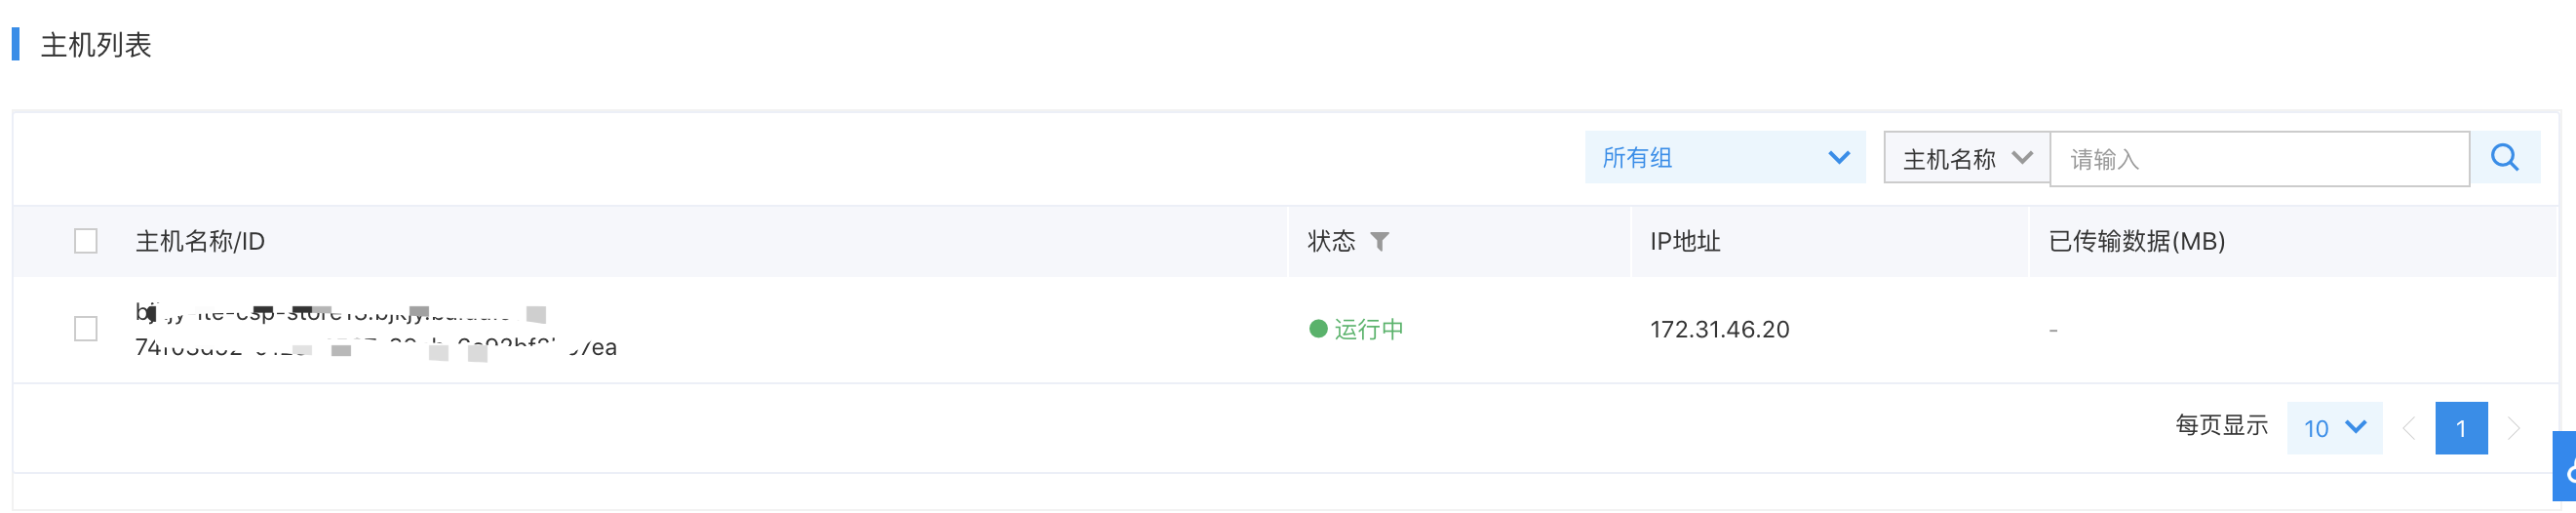Click the IP地址 column header
The image size is (2576, 513).
coord(1685,242)
